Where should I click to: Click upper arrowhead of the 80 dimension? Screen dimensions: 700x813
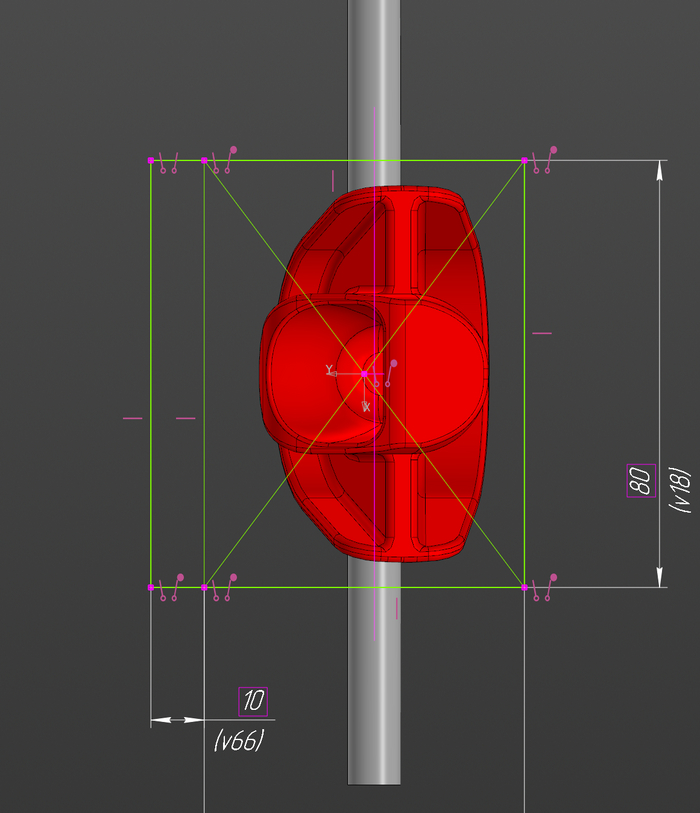(659, 172)
